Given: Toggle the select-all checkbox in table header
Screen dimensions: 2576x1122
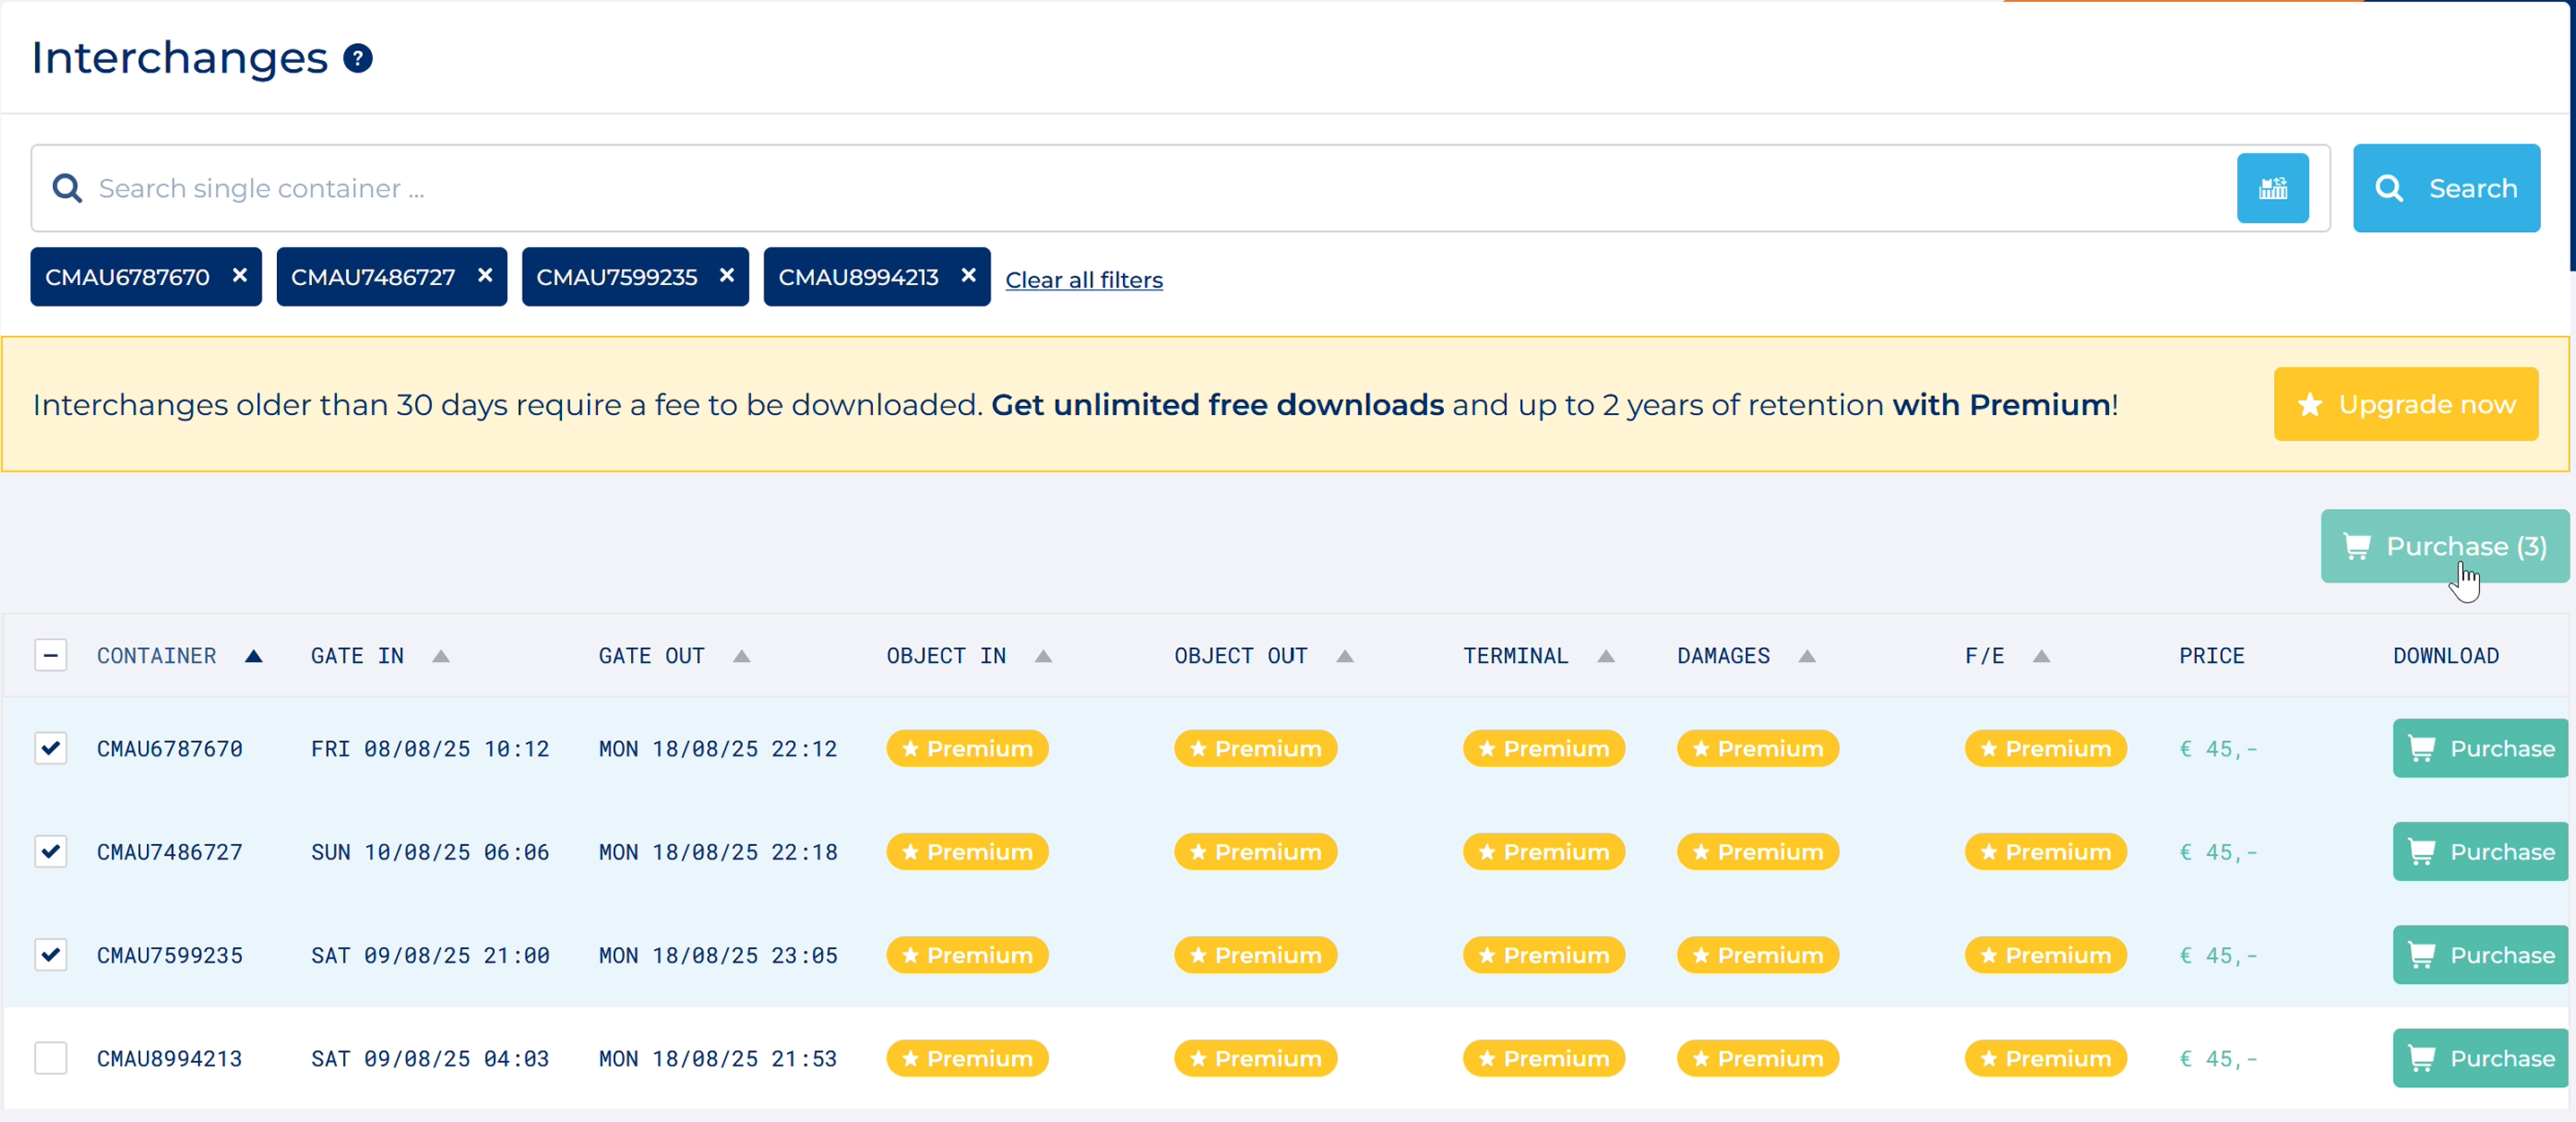Looking at the screenshot, I should click(51, 655).
